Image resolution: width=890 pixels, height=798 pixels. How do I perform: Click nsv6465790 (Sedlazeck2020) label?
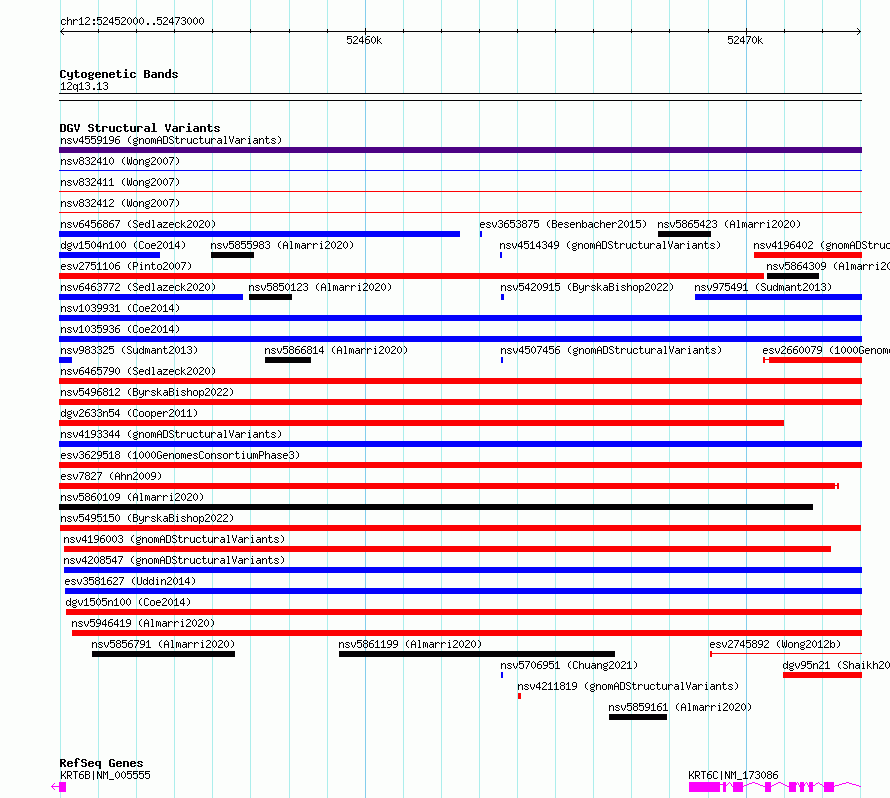pyautogui.click(x=138, y=371)
